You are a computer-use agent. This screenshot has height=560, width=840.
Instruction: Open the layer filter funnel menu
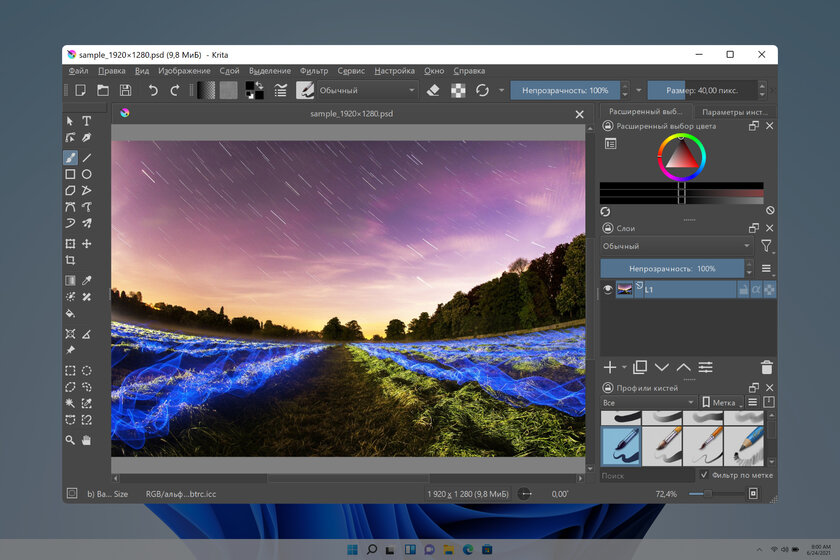[767, 246]
